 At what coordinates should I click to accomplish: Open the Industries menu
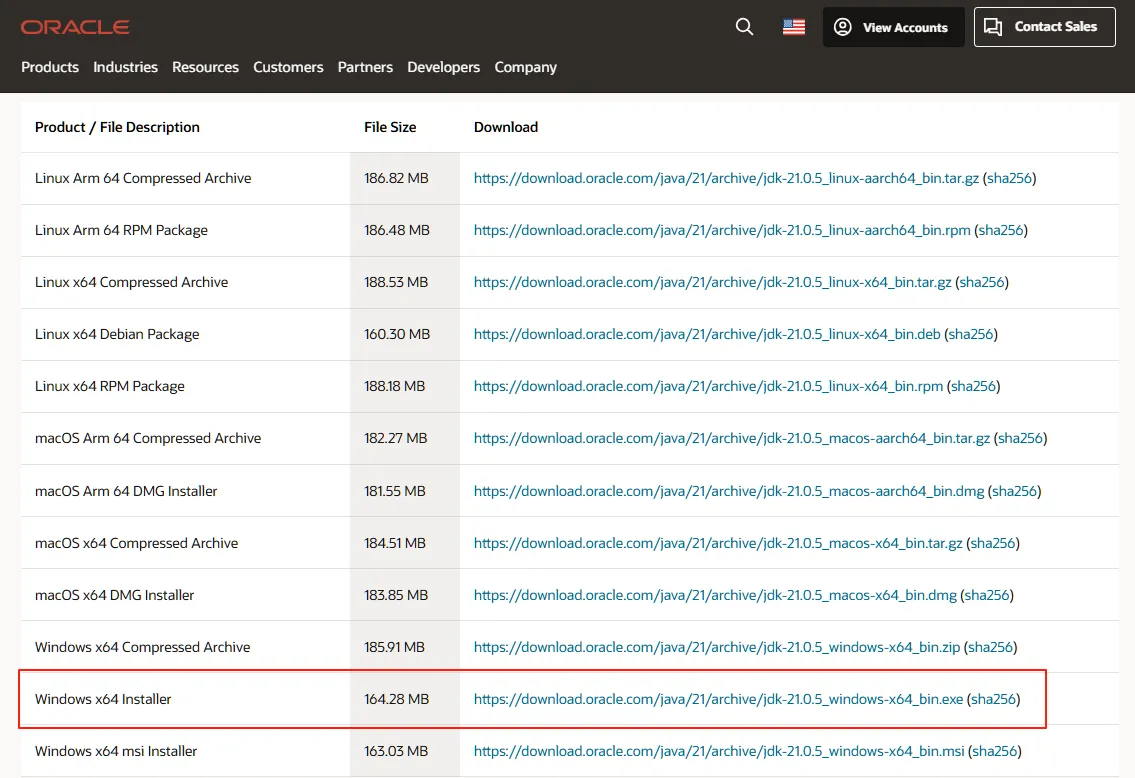[x=125, y=67]
